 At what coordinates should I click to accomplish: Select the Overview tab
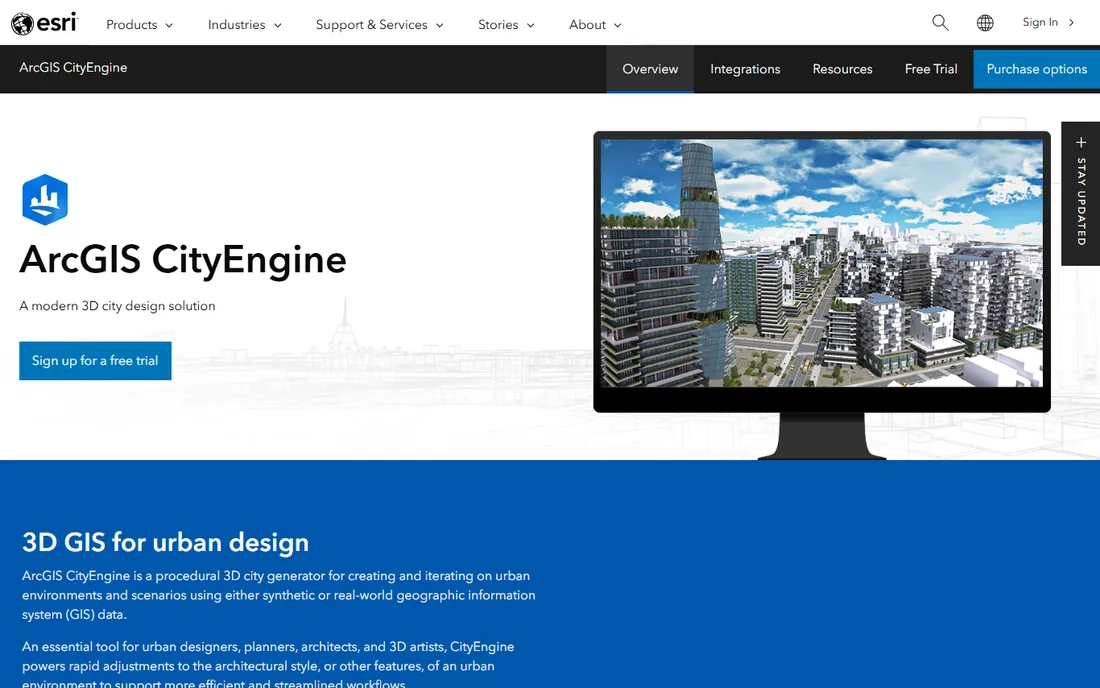[x=650, y=69]
